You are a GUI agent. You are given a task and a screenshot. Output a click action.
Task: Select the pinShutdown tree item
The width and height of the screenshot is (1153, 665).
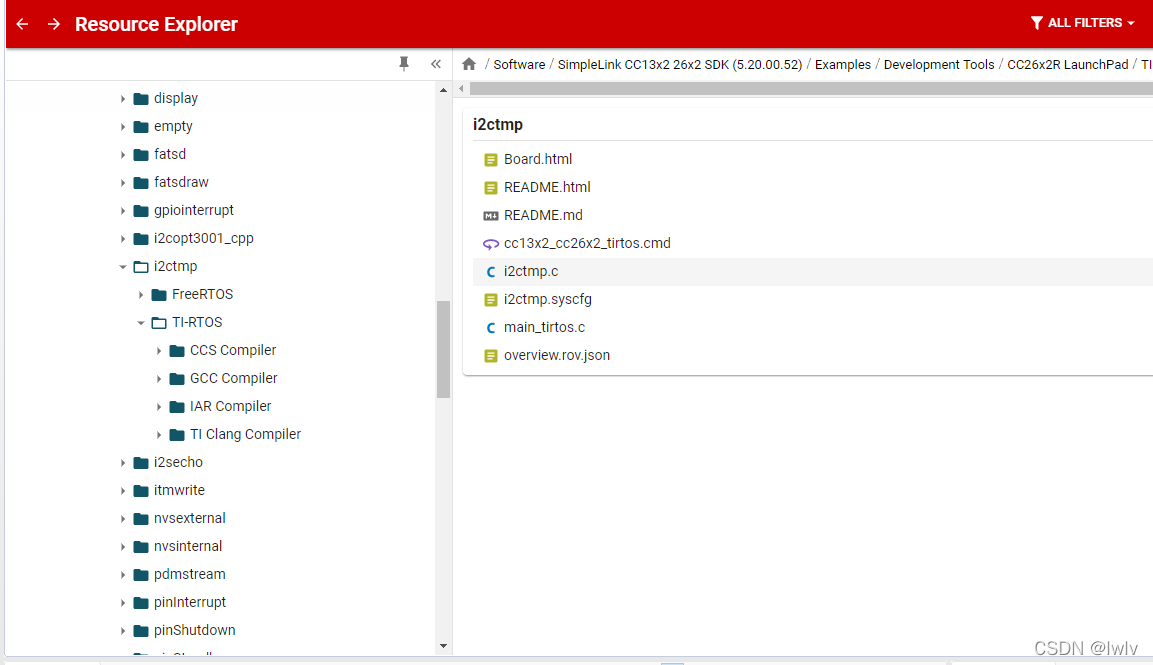click(194, 630)
